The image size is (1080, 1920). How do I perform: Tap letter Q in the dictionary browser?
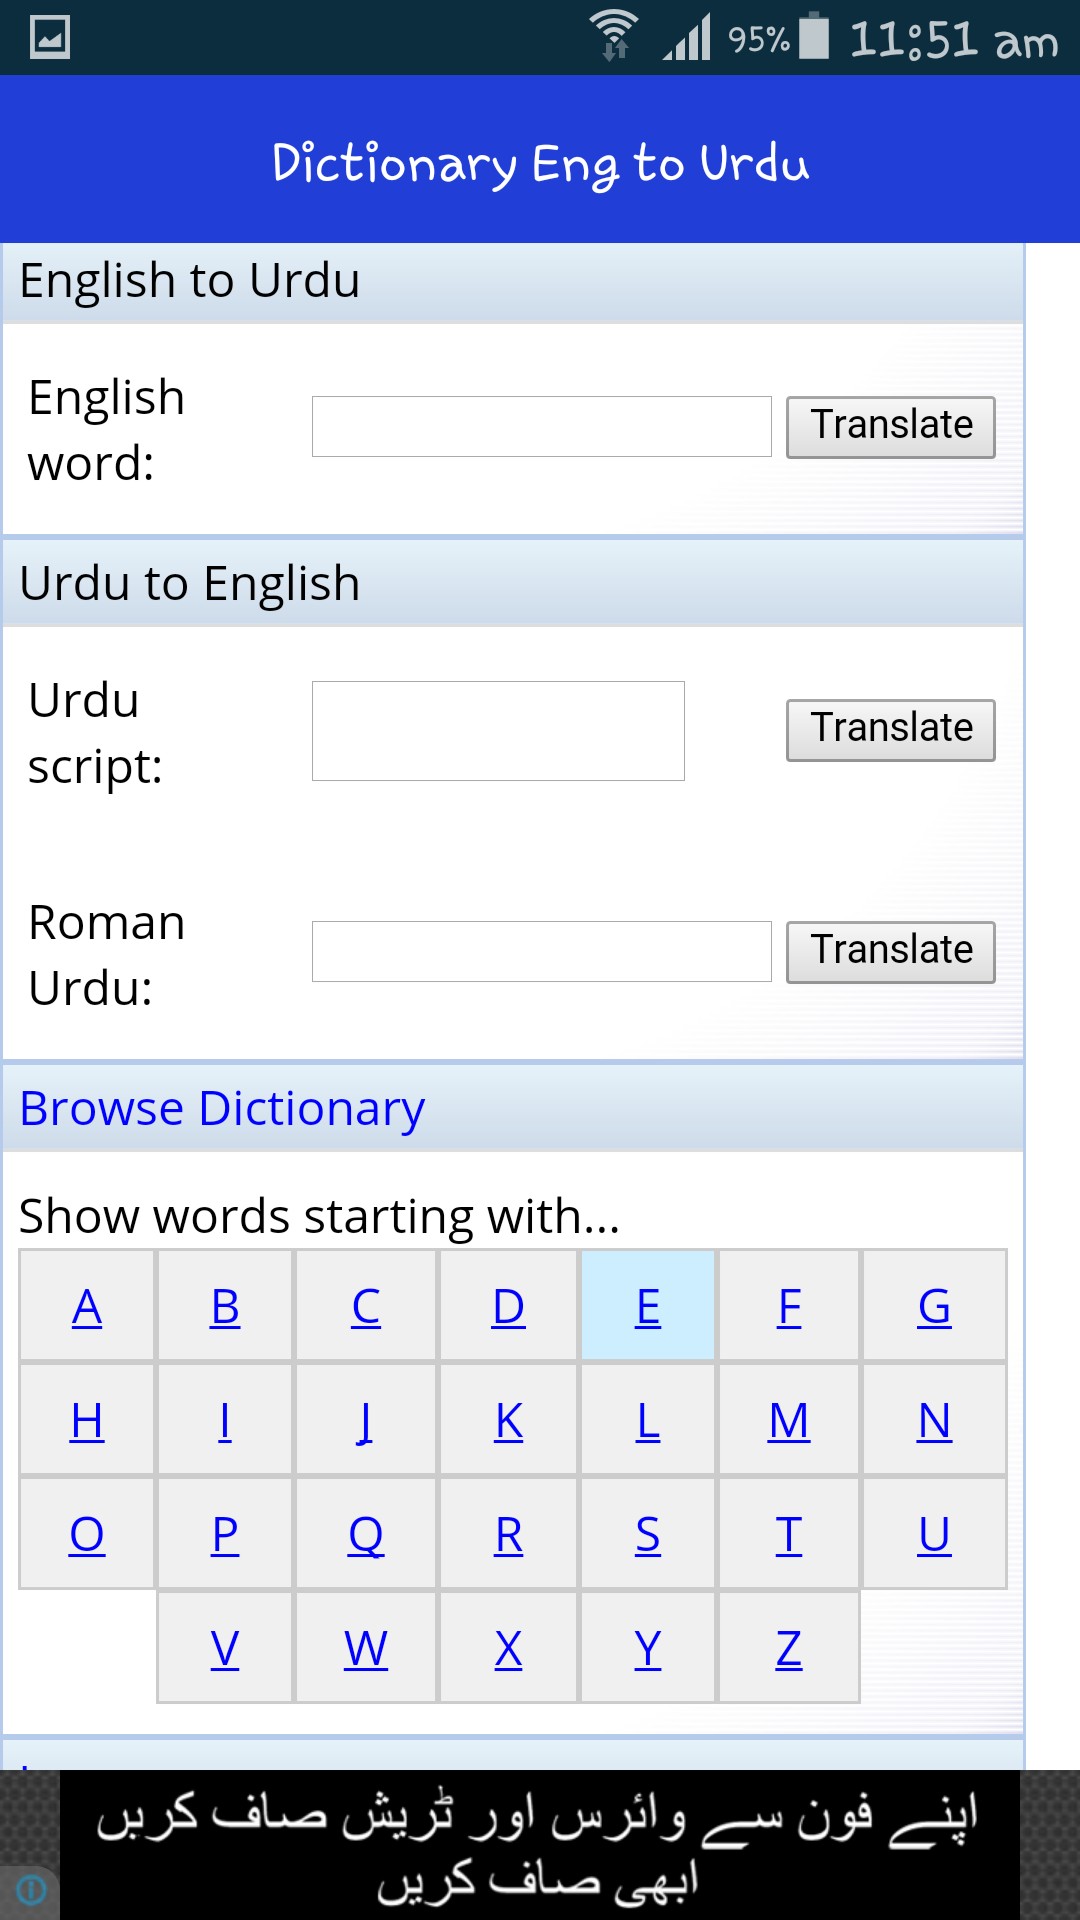366,1535
